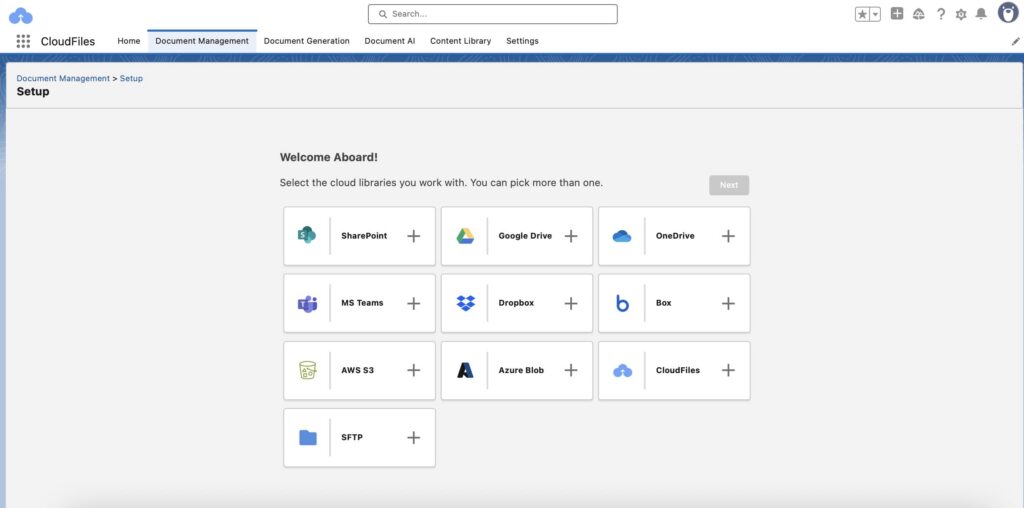This screenshot has width=1024, height=508.
Task: Click the Dropbox label text
Action: tap(516, 303)
